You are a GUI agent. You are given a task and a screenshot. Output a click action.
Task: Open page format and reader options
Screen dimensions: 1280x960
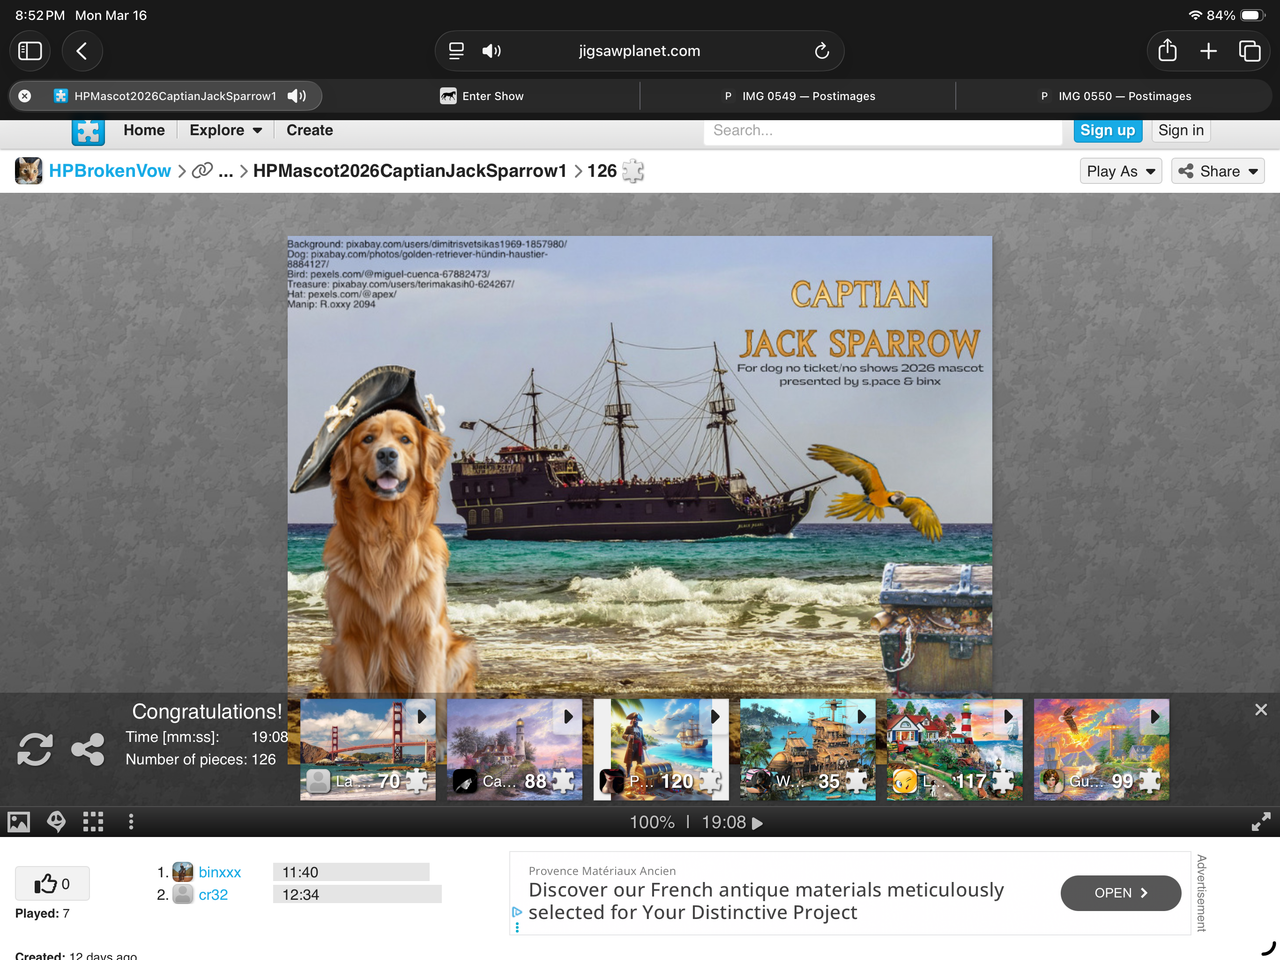(x=456, y=51)
